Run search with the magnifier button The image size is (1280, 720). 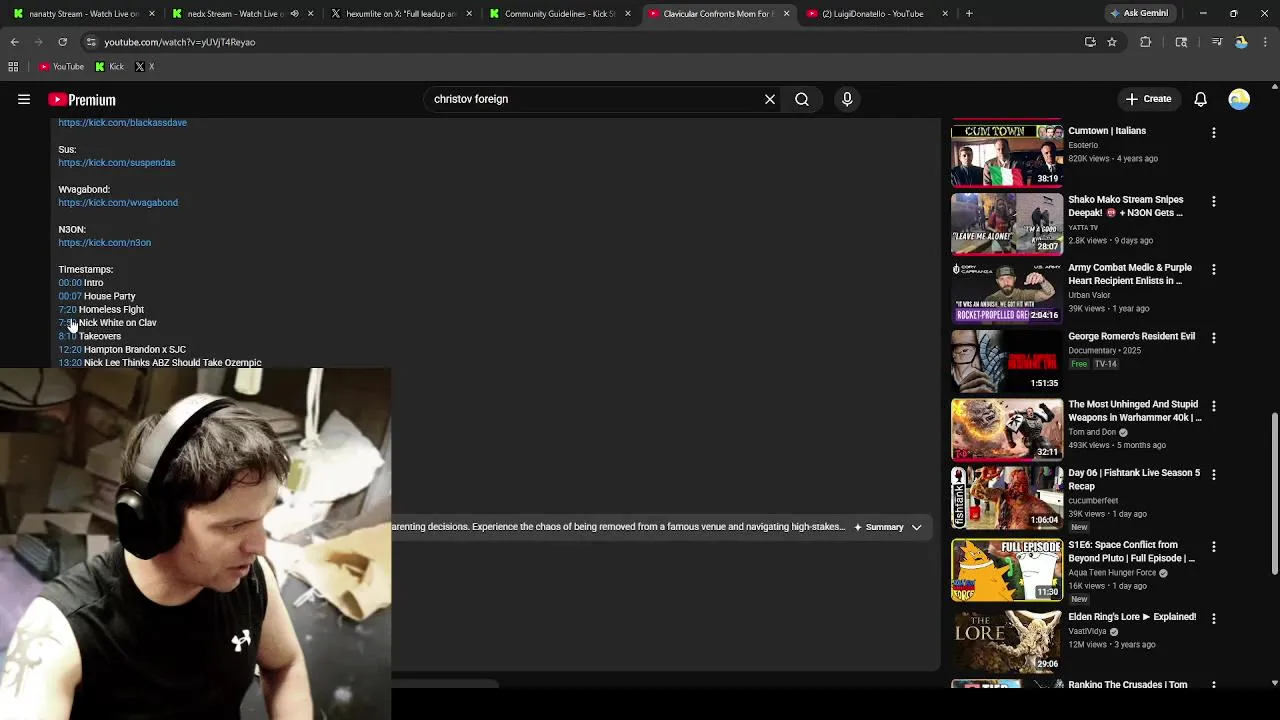(802, 99)
